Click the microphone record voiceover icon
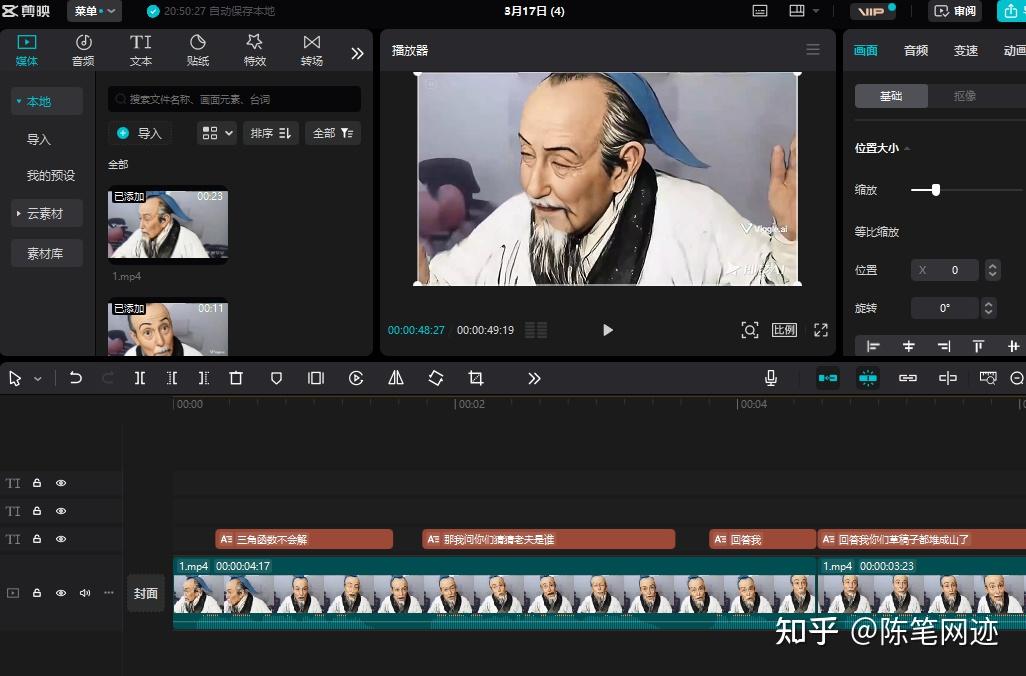The height and width of the screenshot is (676, 1026). click(x=771, y=378)
